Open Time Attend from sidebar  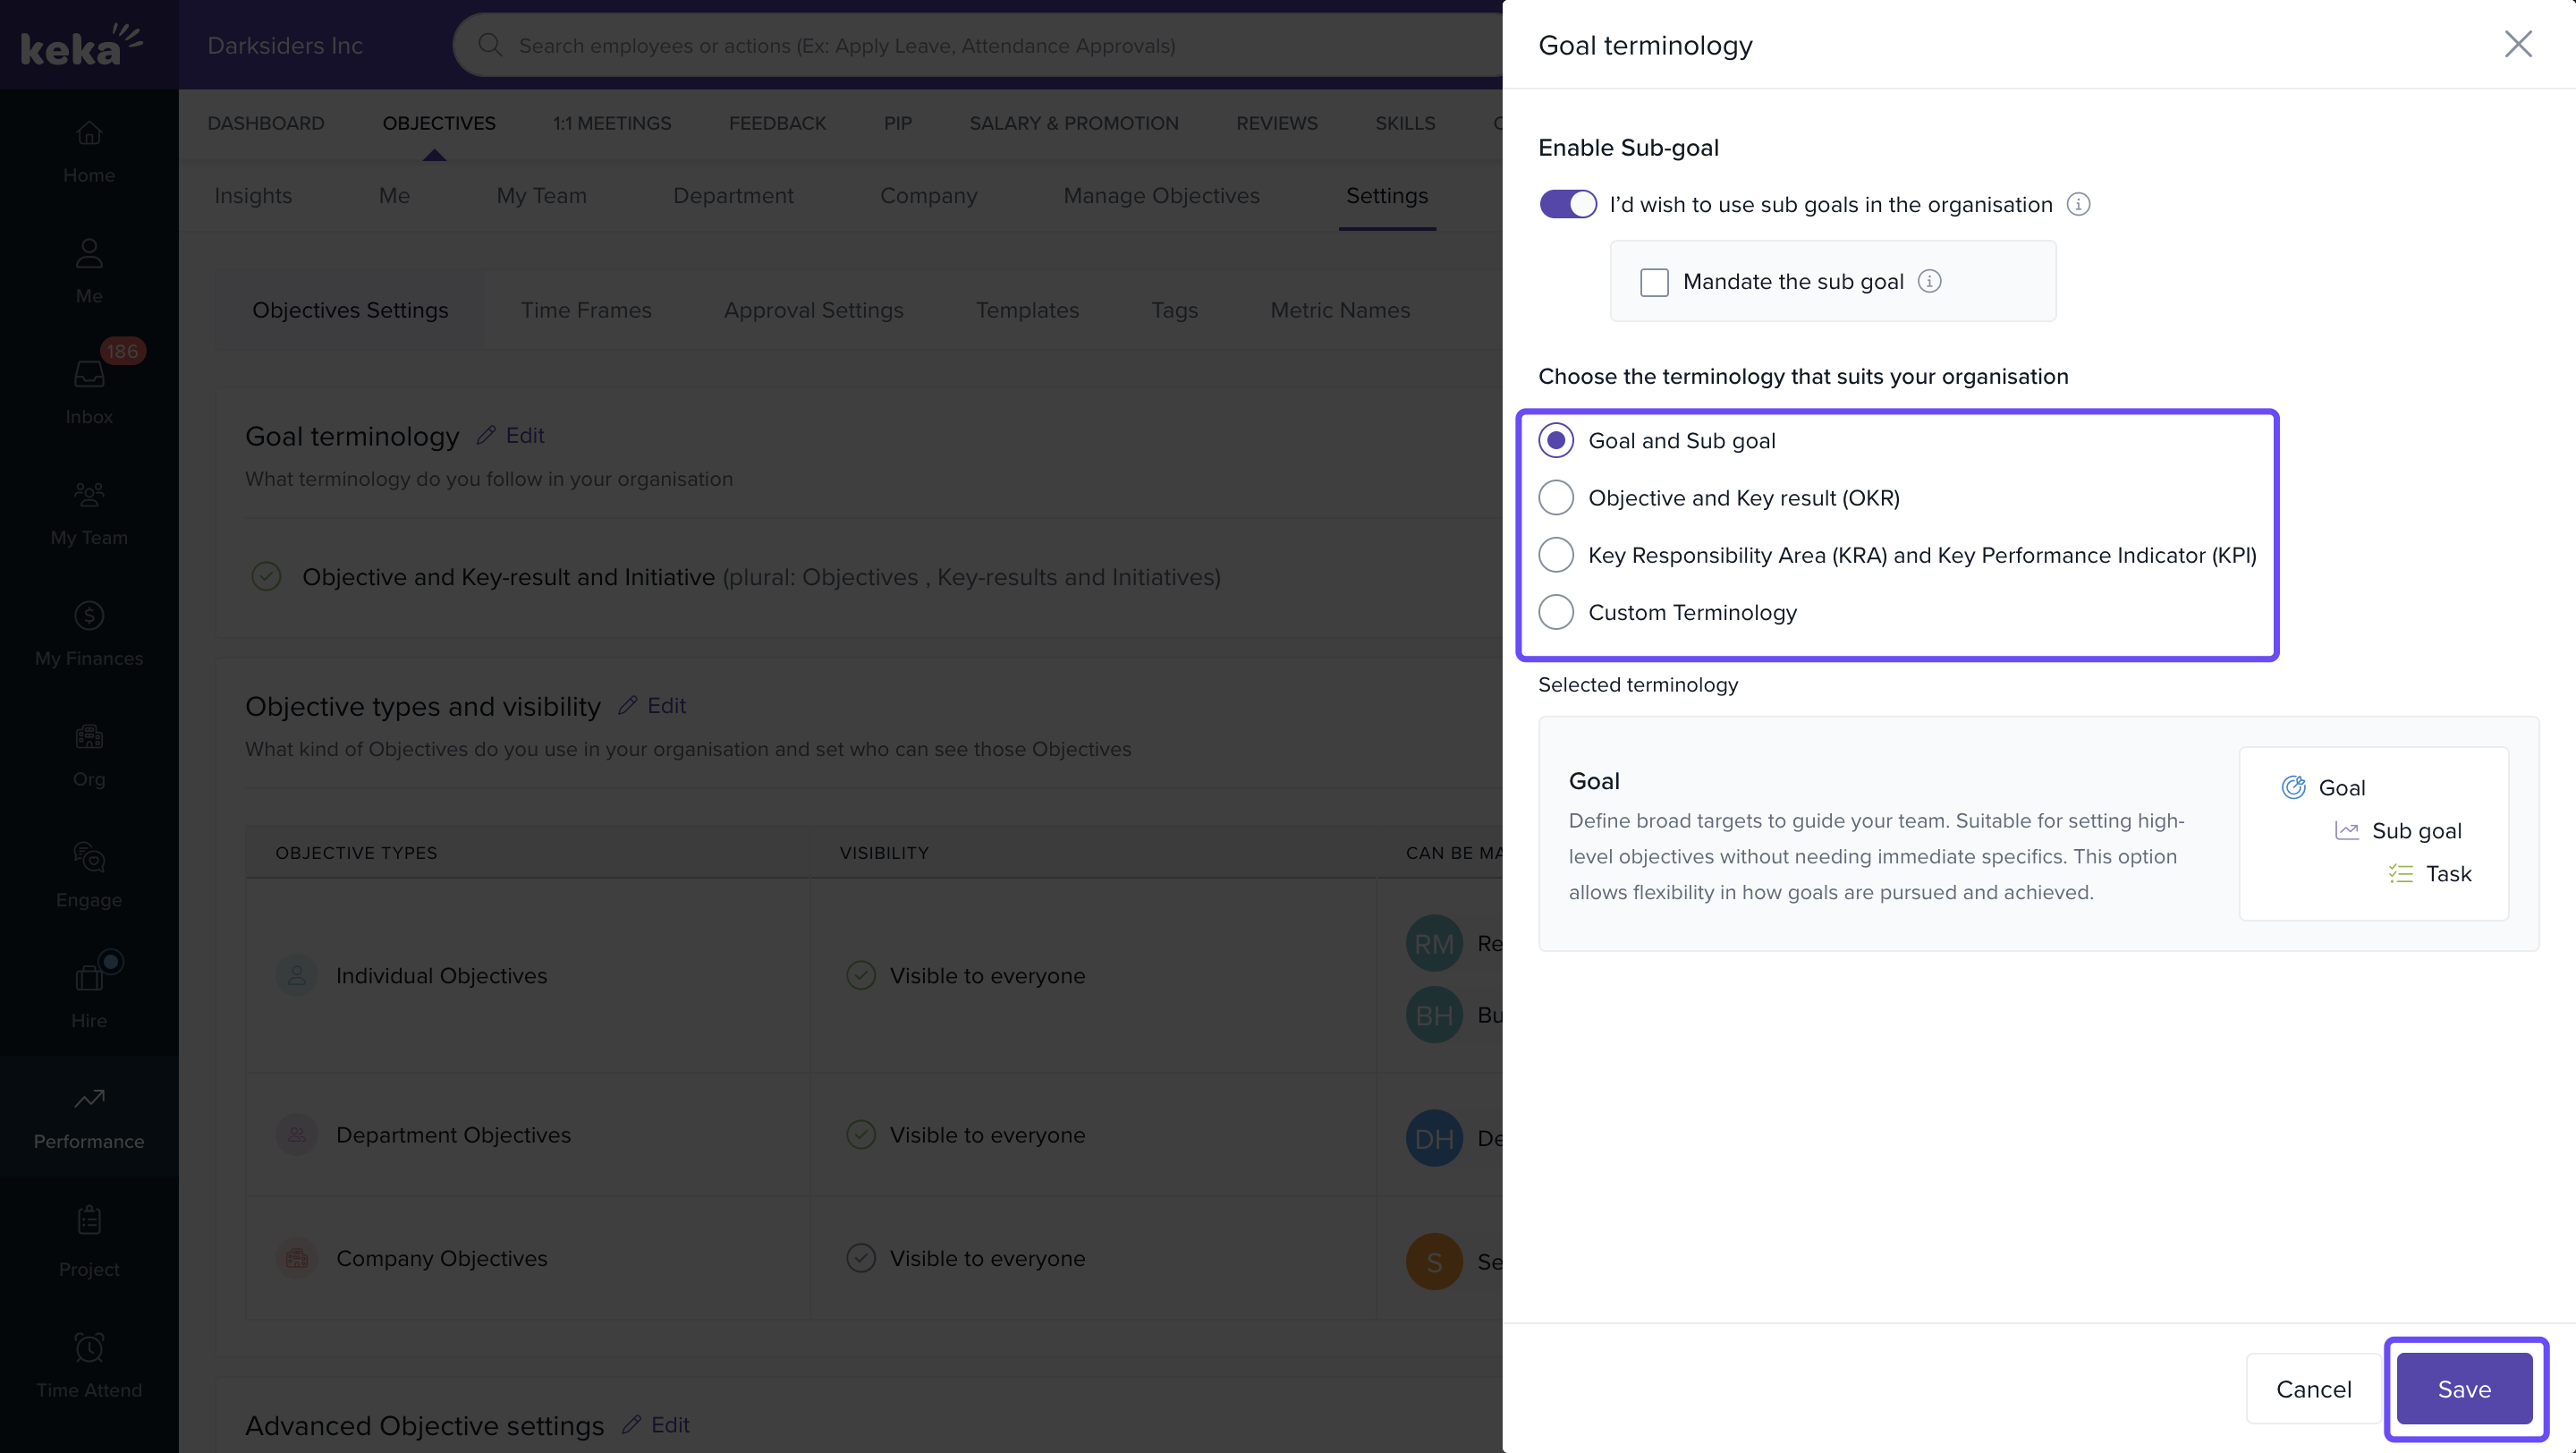[x=89, y=1364]
